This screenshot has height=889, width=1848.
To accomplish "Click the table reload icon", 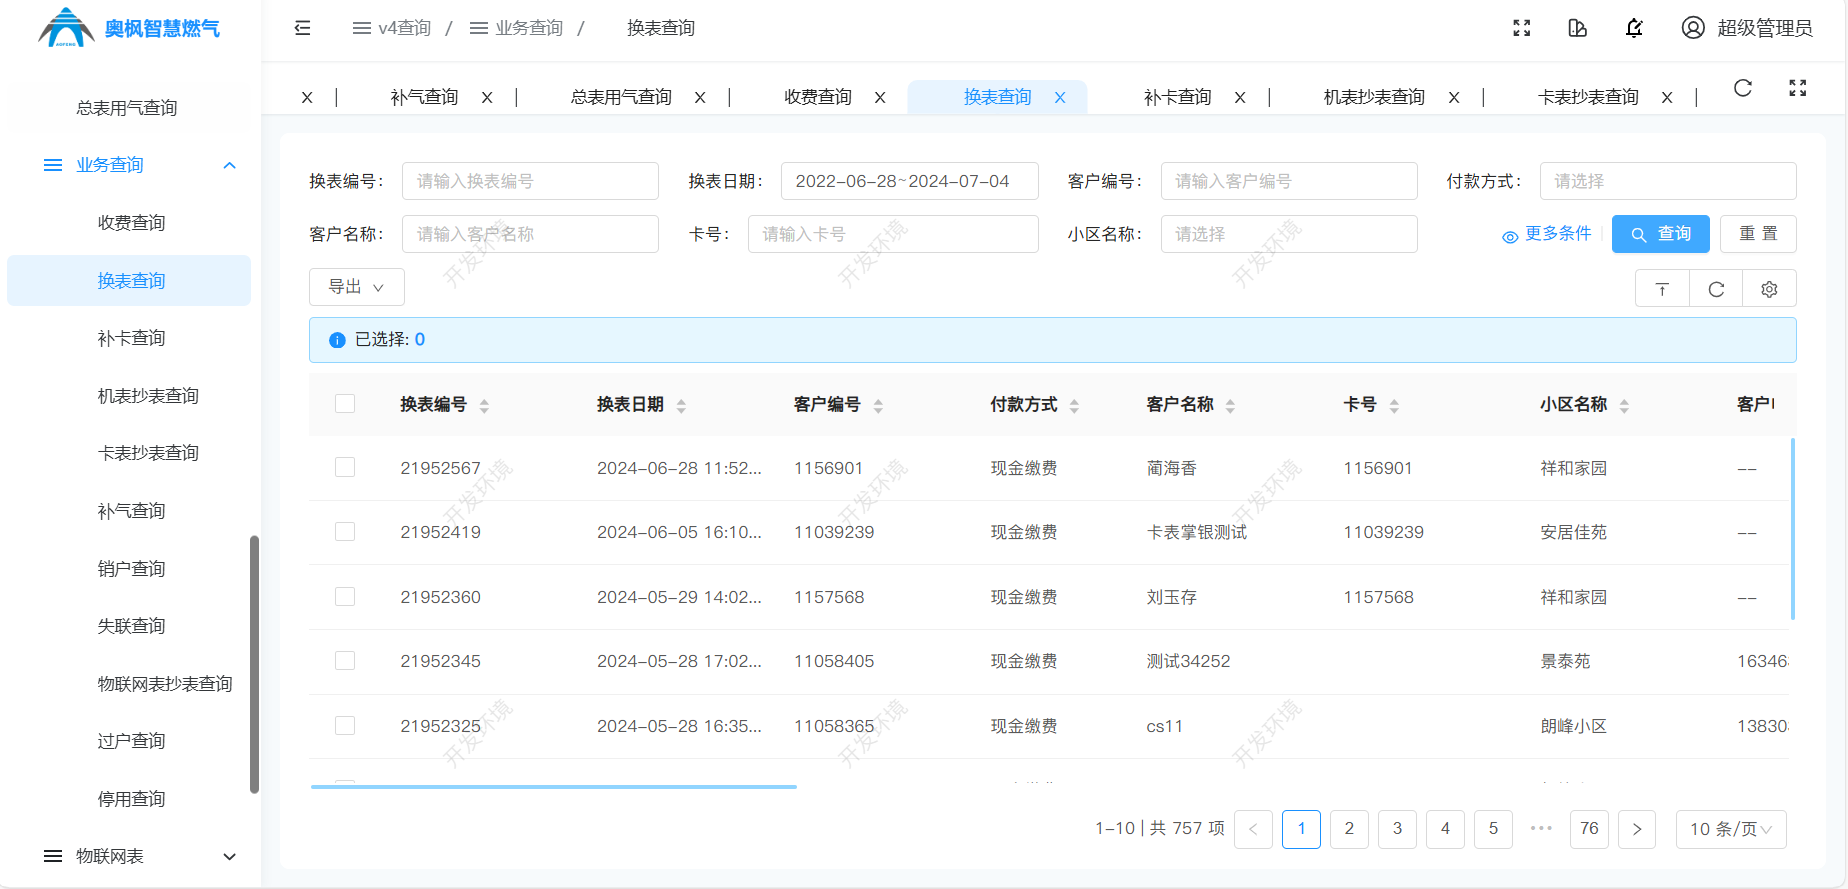I will (1716, 289).
